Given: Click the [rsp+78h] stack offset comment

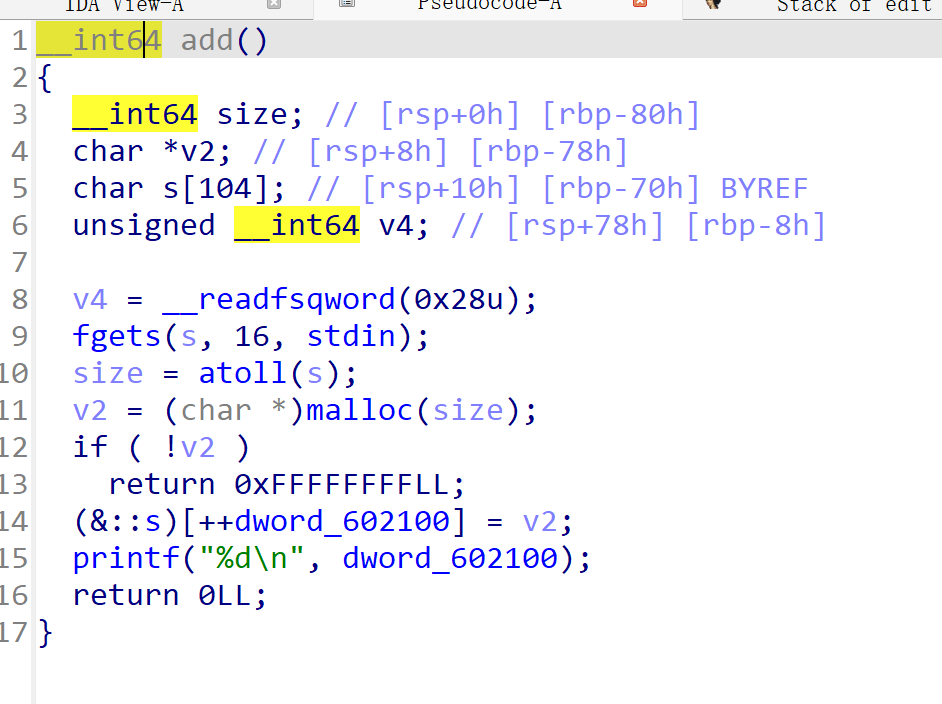Looking at the screenshot, I should click(585, 226).
